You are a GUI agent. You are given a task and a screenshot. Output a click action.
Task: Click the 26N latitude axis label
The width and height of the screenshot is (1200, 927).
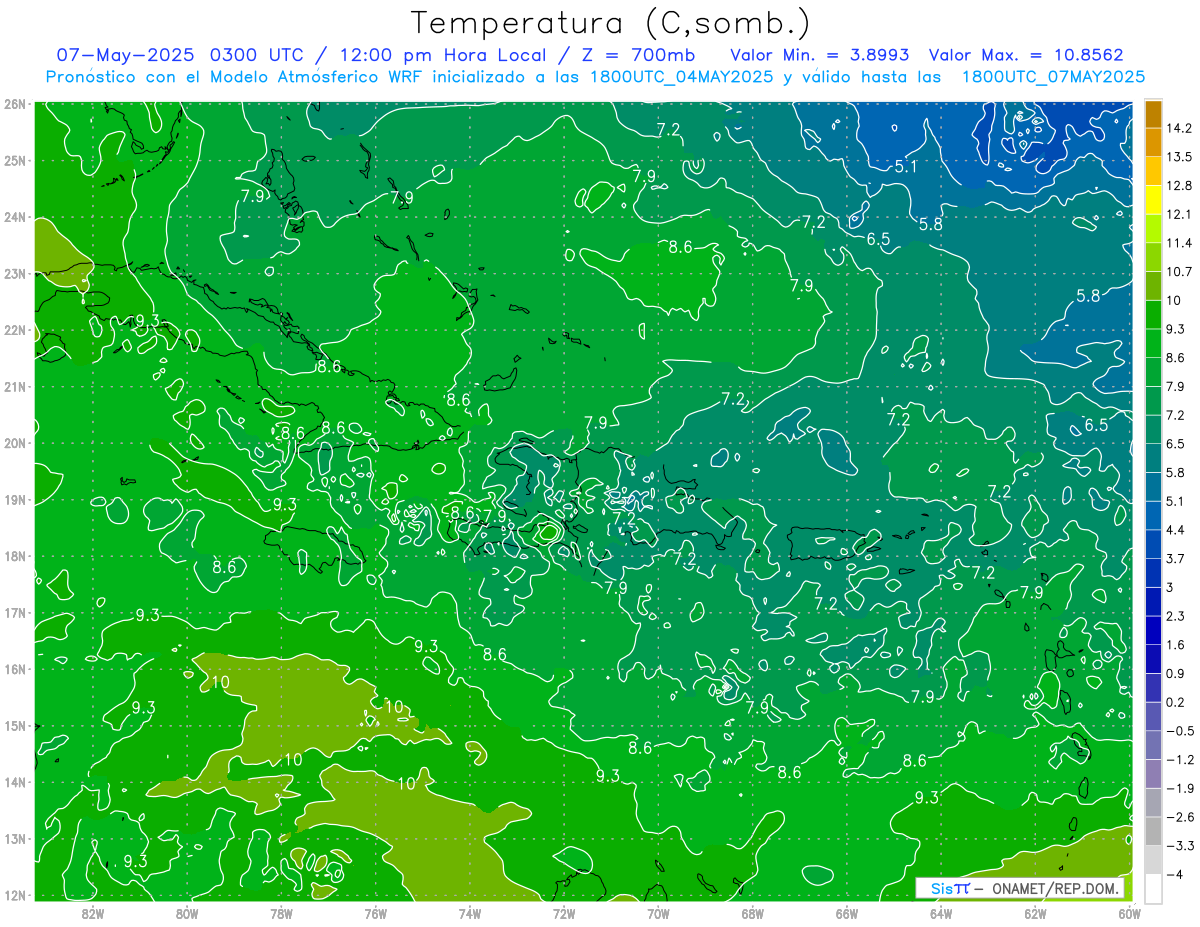click(15, 104)
